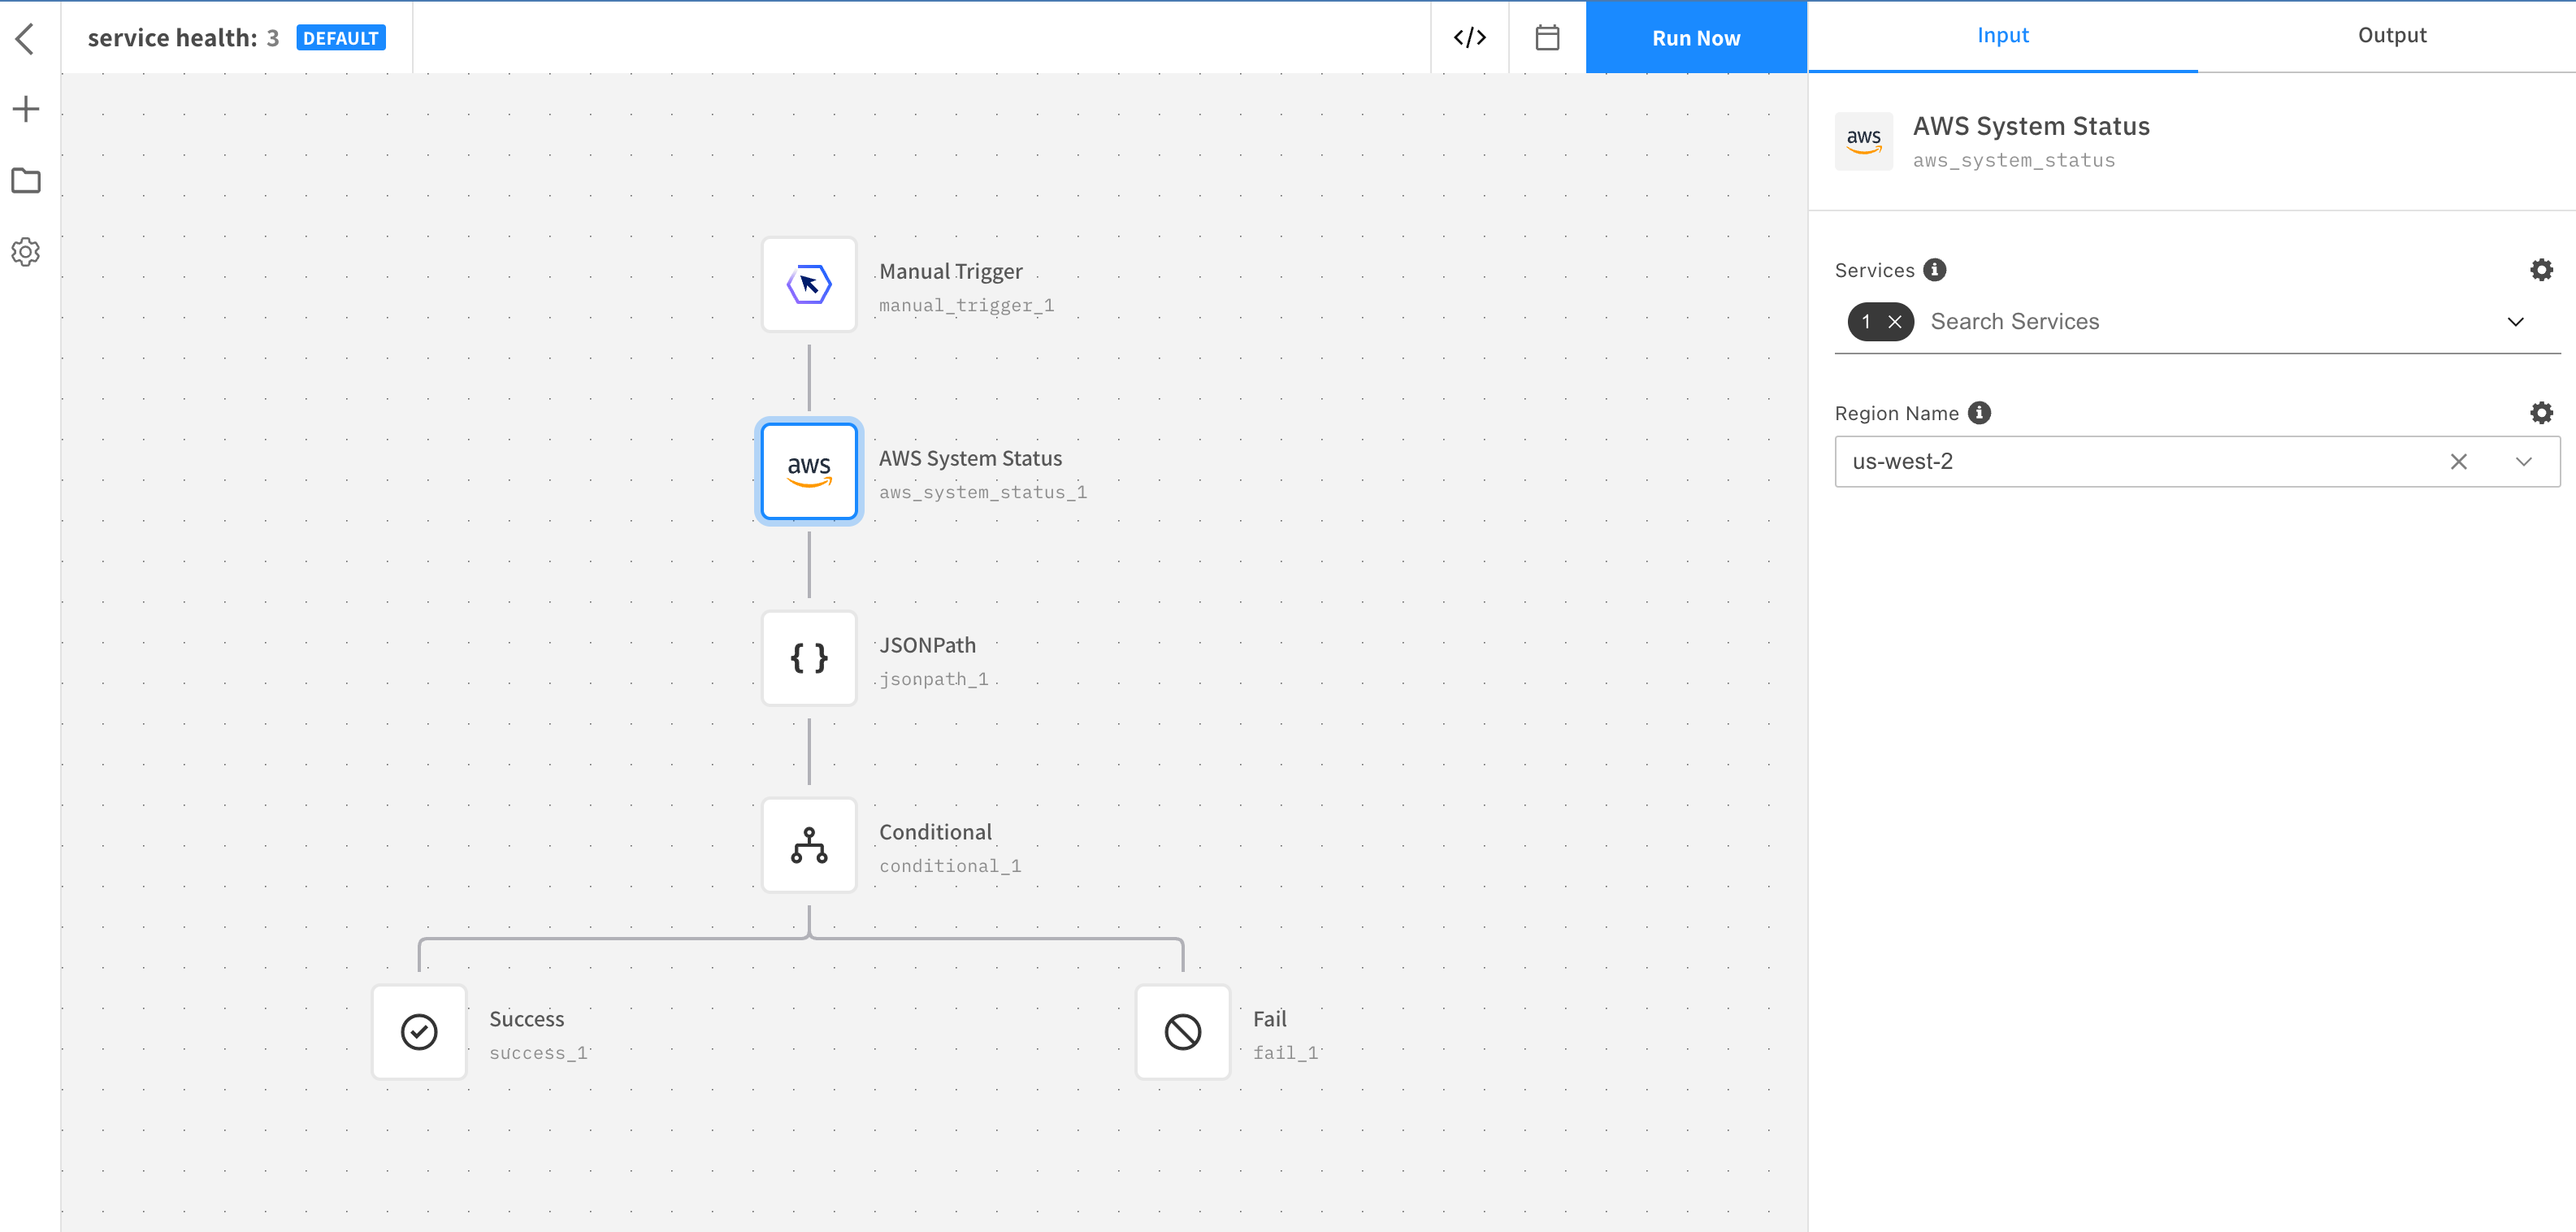
Task: Click the calendar schedule icon
Action: pyautogui.click(x=1547, y=38)
